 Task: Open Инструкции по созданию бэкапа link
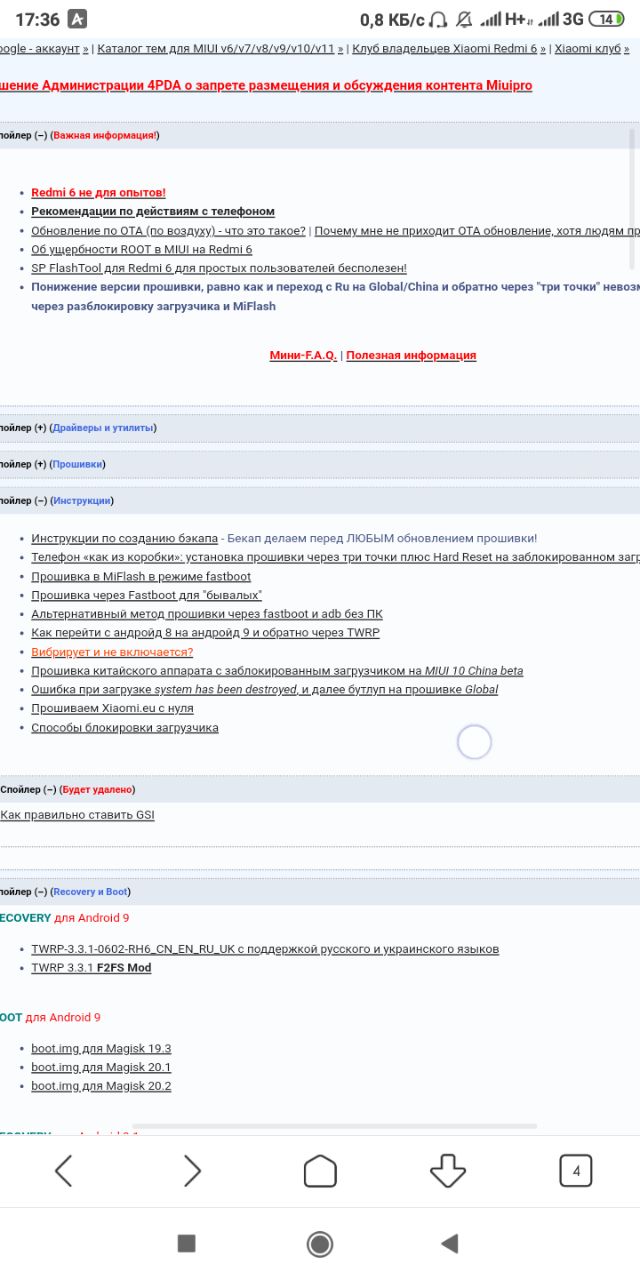click(x=124, y=538)
